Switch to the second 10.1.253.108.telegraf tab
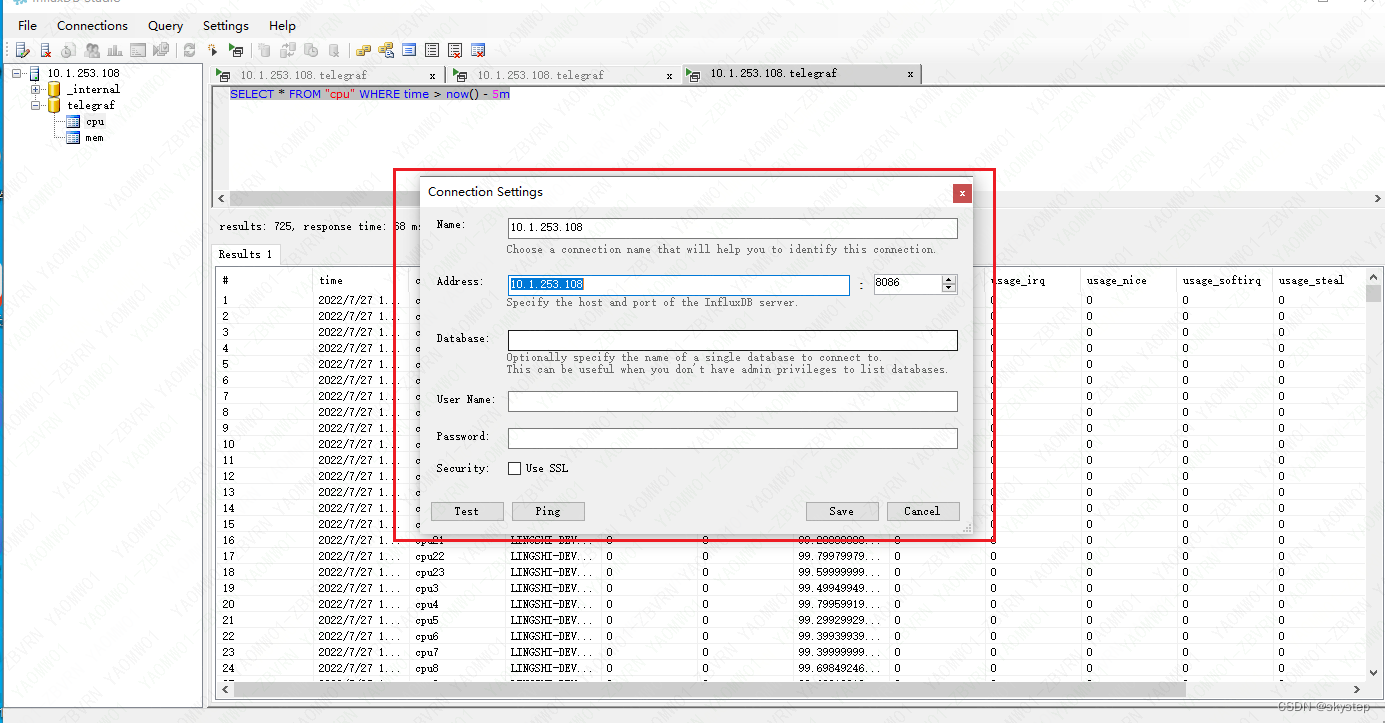The width and height of the screenshot is (1385, 723). [563, 75]
